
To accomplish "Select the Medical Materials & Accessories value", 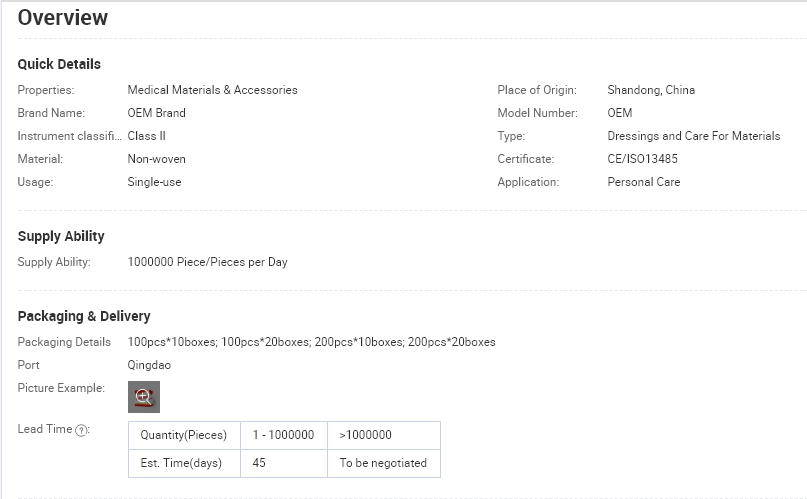I will (212, 90).
